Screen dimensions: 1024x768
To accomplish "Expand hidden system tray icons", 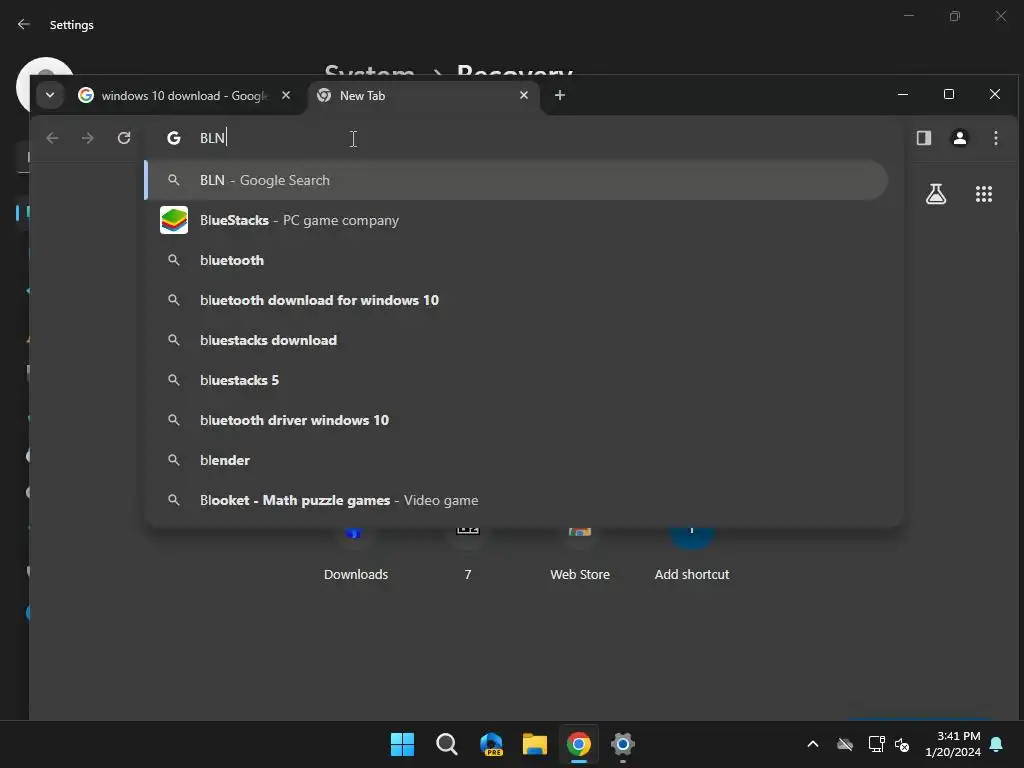I will coord(813,744).
